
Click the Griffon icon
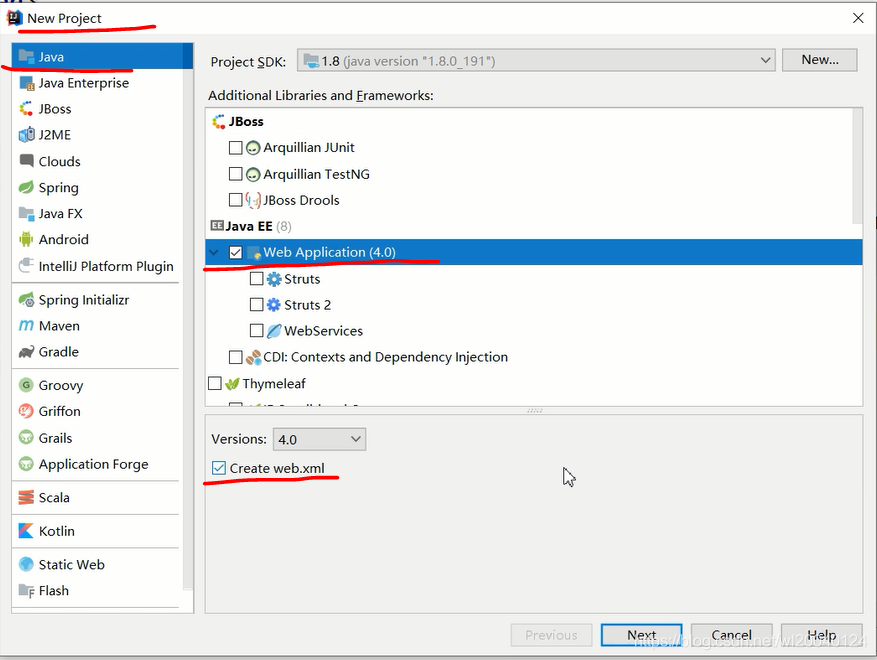(26, 411)
